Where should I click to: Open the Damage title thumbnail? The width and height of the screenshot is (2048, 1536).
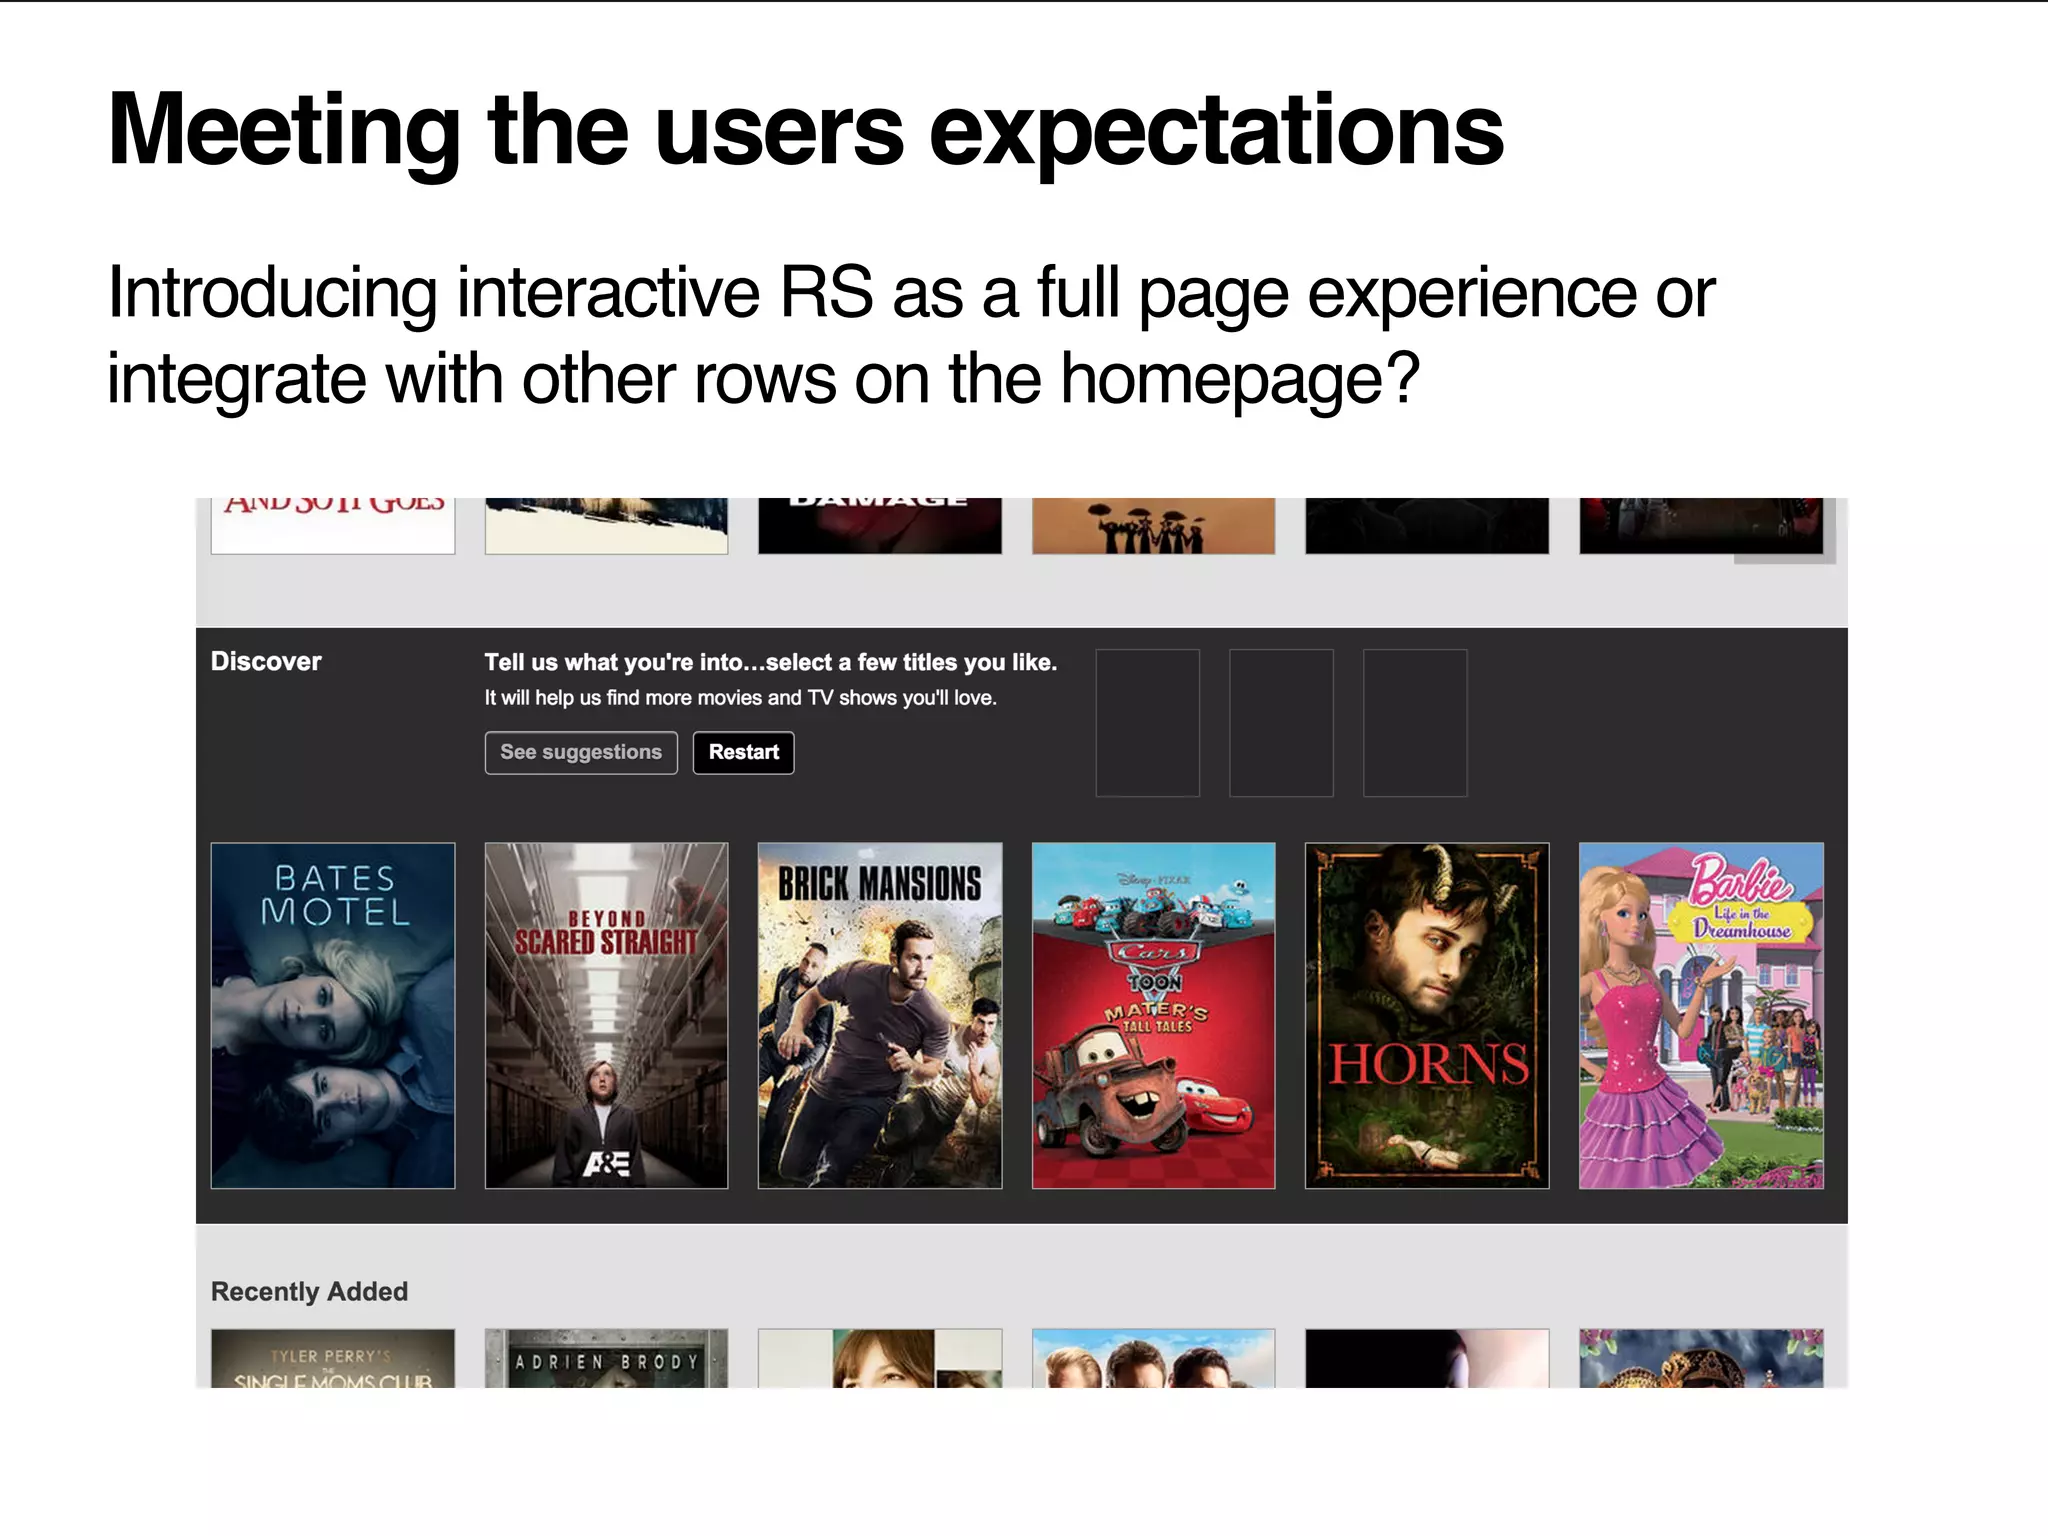880,526
